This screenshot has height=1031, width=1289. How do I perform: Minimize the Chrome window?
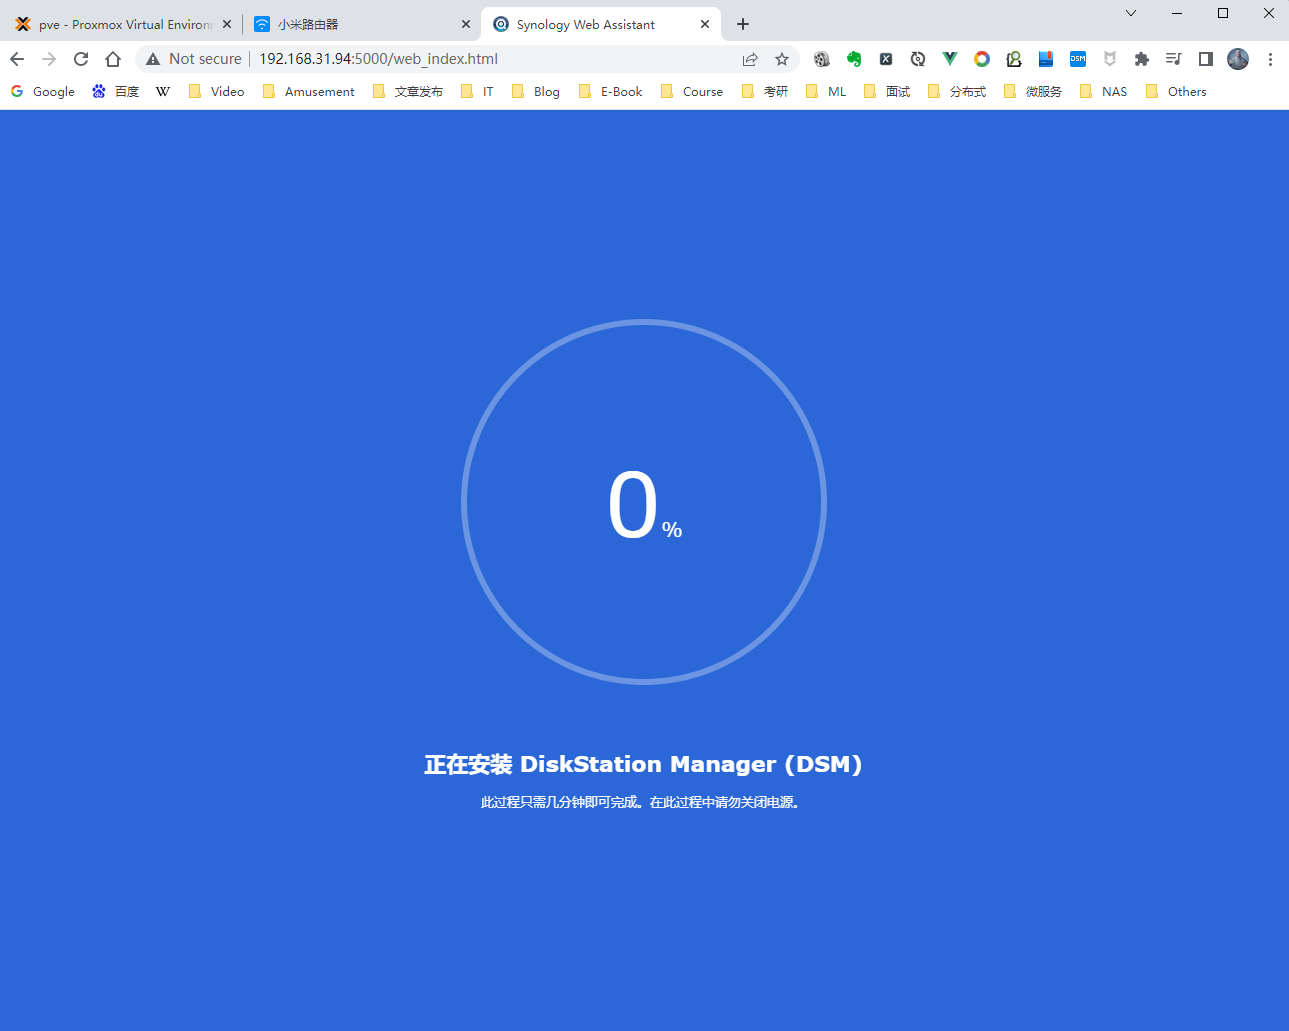click(1177, 13)
